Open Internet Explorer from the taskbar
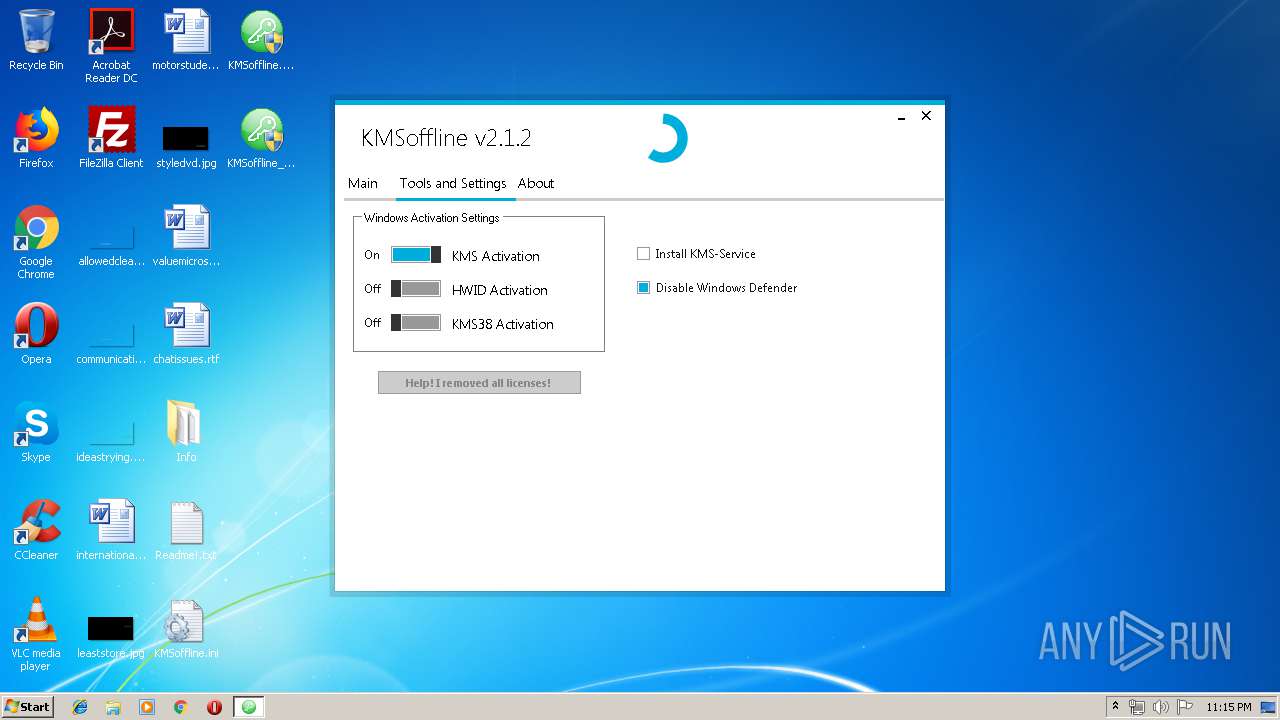 [80, 707]
